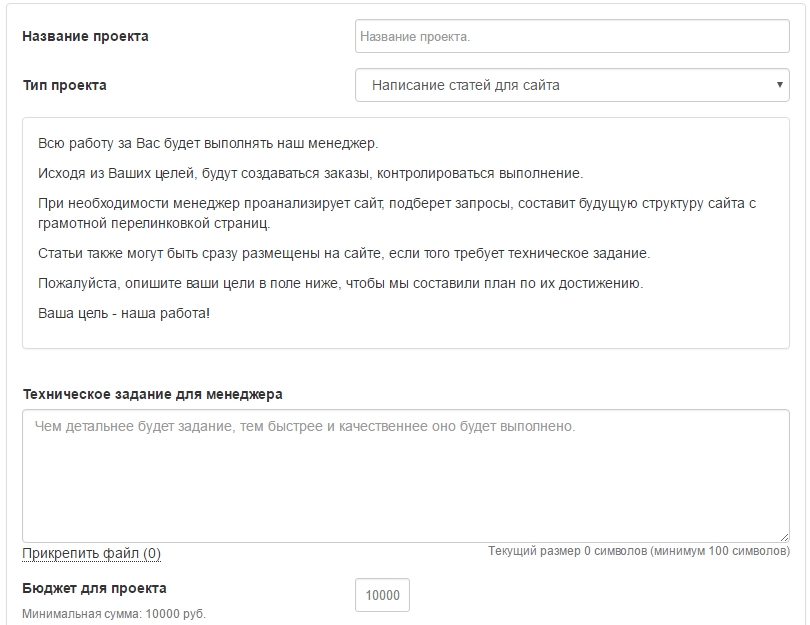Image resolution: width=810 pixels, height=625 pixels.
Task: Click the Техническое задание для менеджера label
Action: click(x=152, y=394)
